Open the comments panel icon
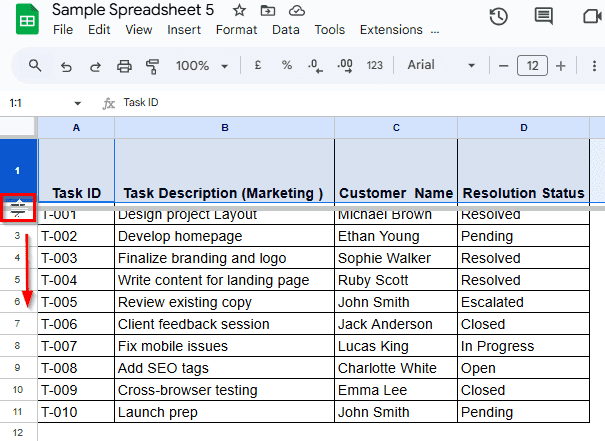Screen dimensions: 605x441 [543, 16]
